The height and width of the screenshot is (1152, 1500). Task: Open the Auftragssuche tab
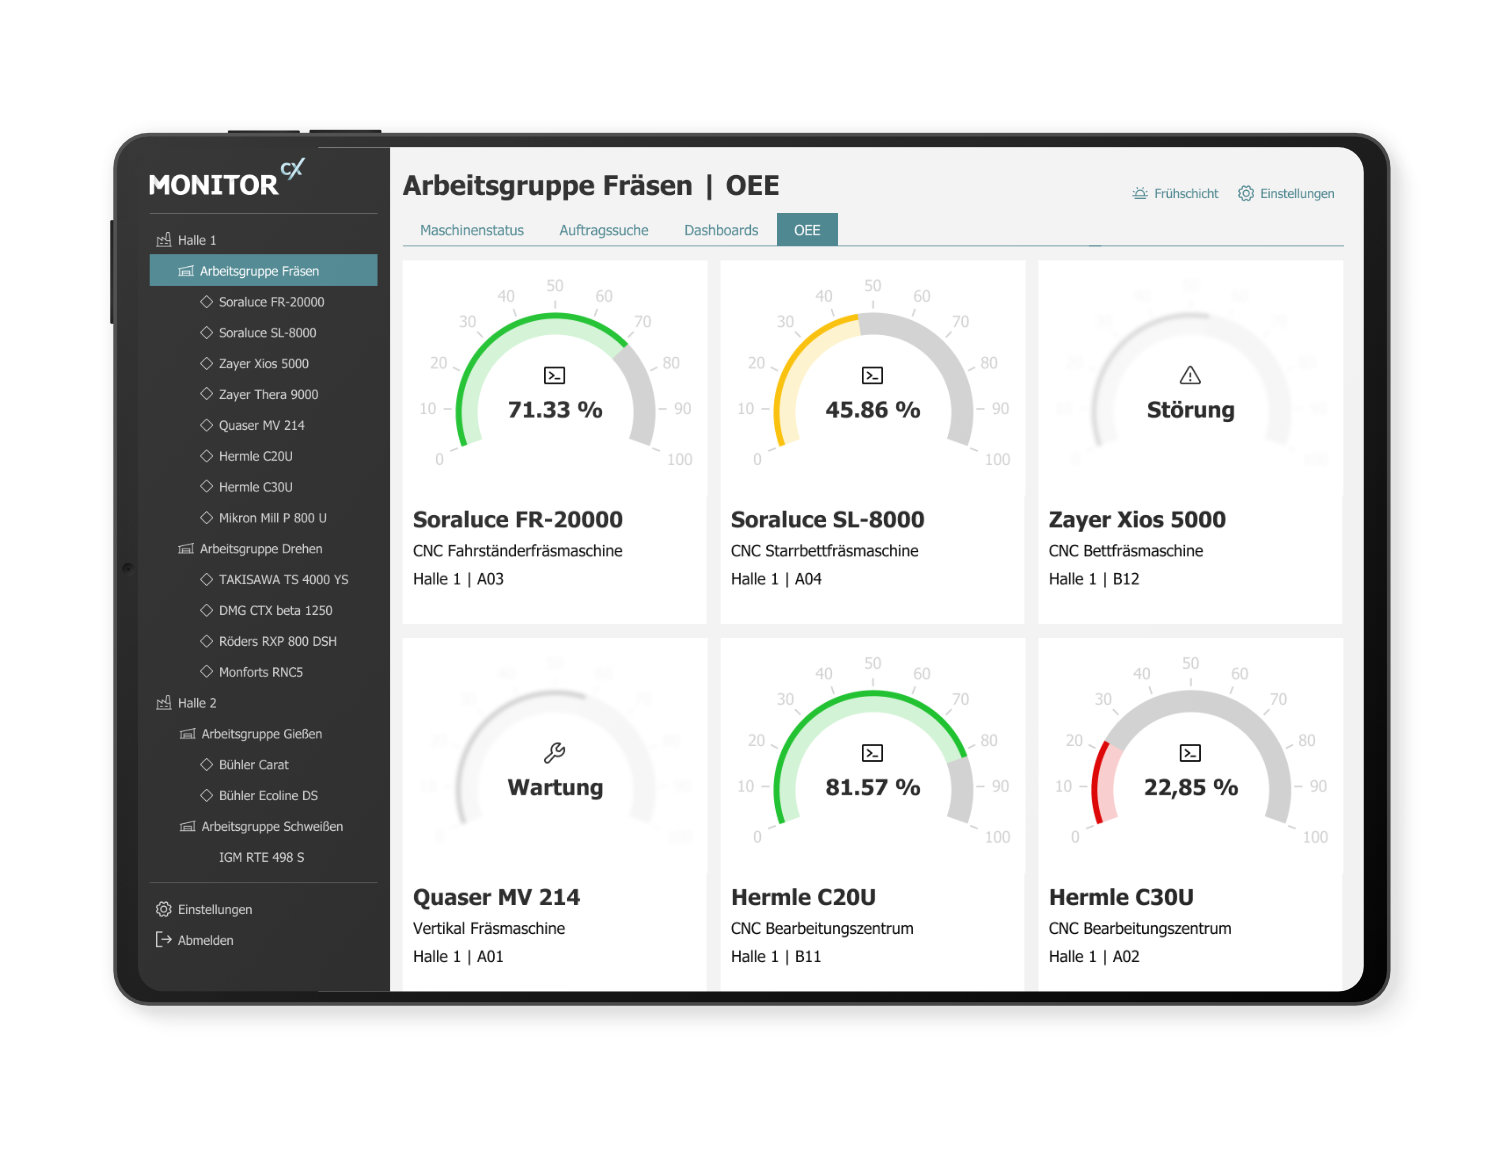(604, 230)
